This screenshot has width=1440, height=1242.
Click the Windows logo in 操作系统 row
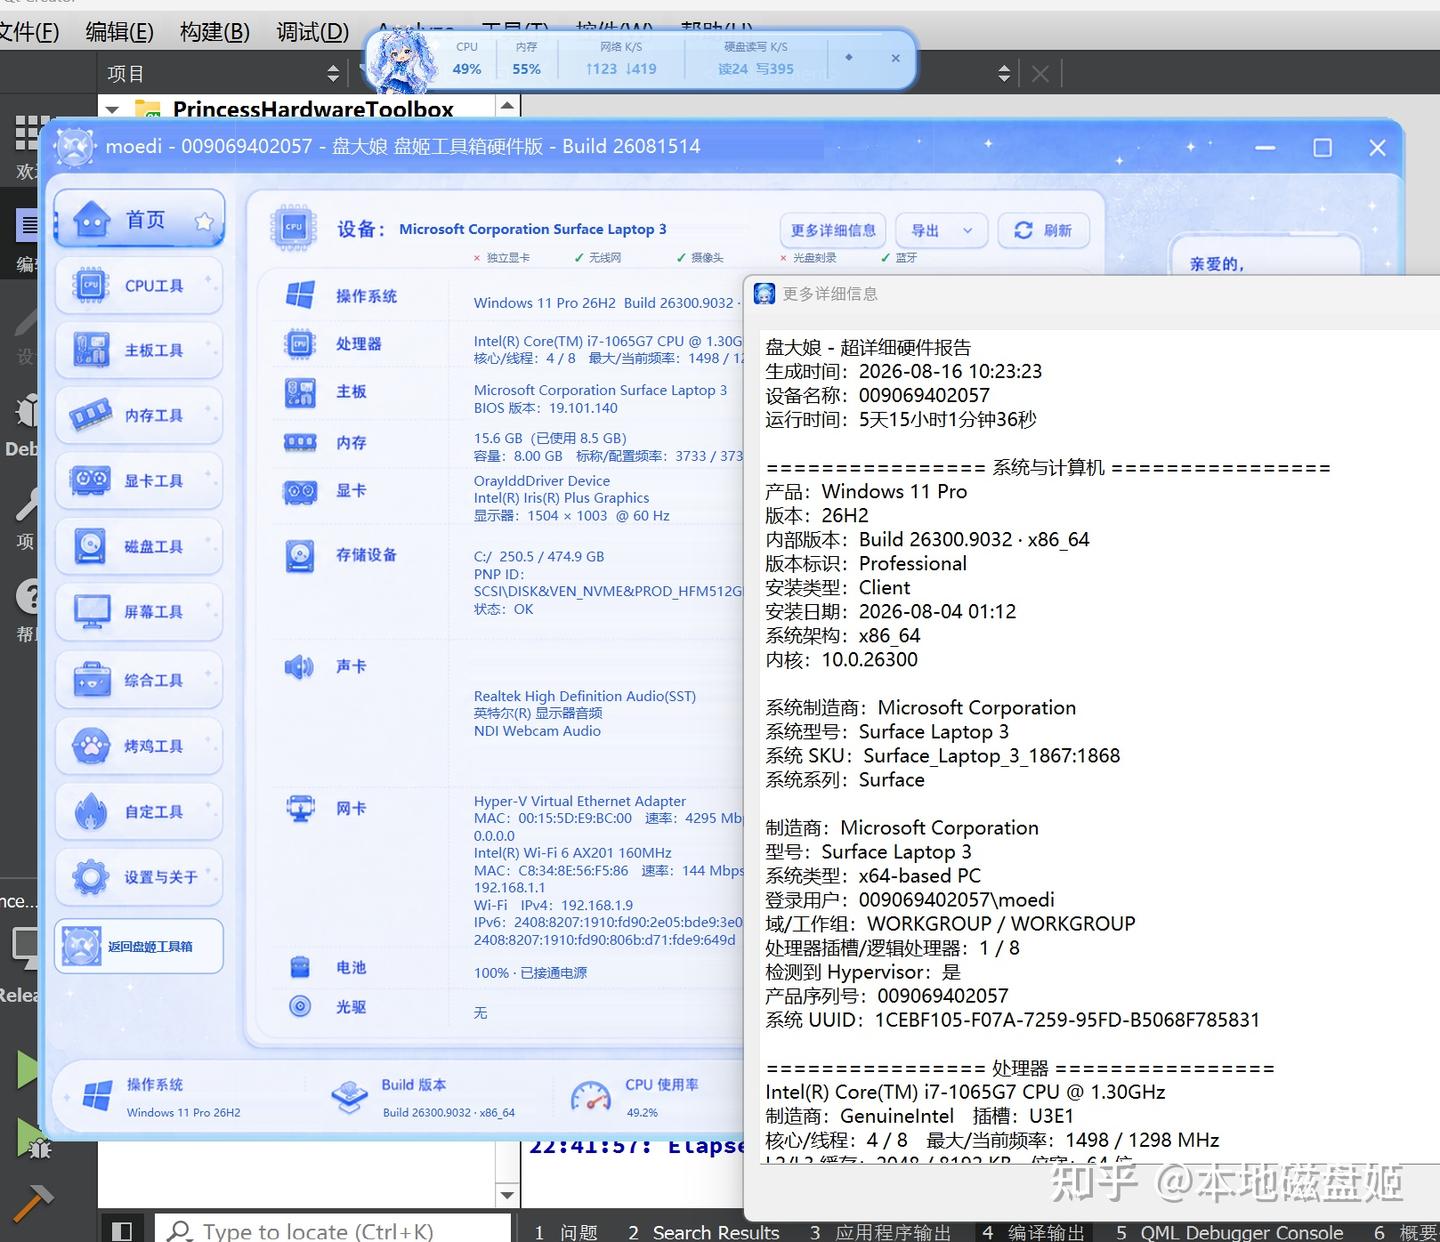pyautogui.click(x=300, y=295)
